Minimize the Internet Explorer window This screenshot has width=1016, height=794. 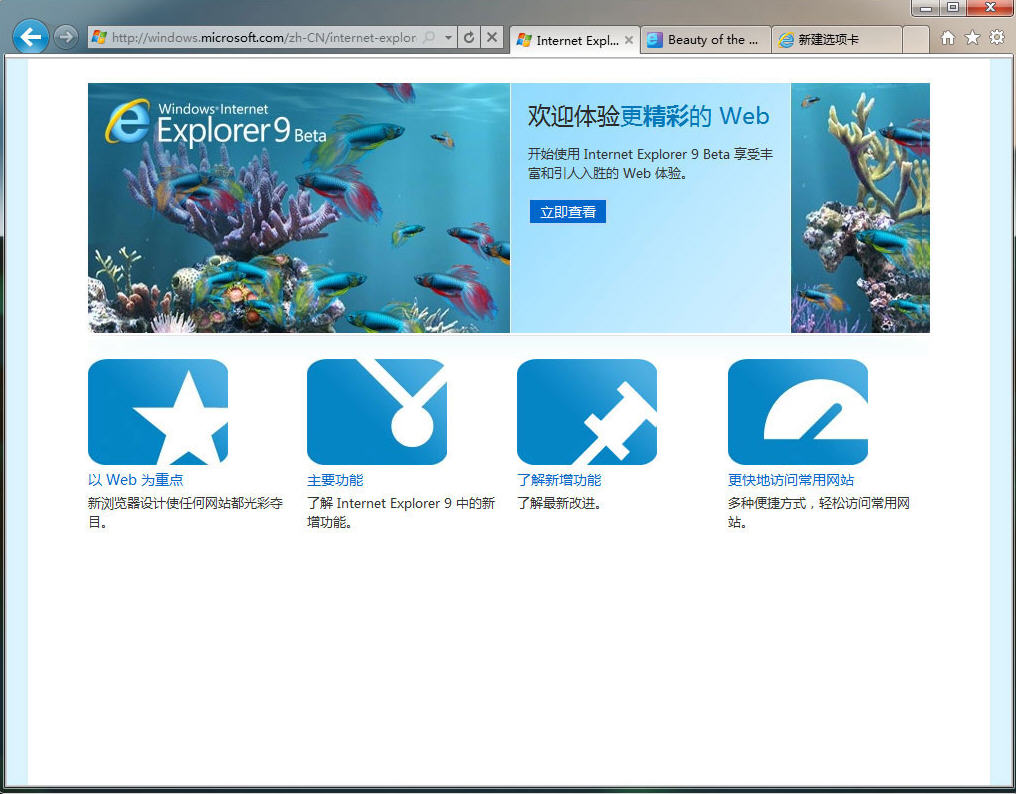(x=926, y=8)
